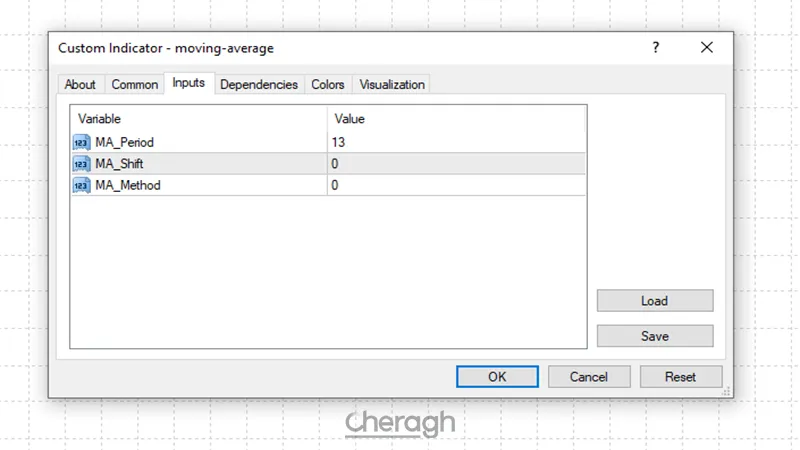
Task: Go to the Dependencies tab
Action: click(x=258, y=85)
